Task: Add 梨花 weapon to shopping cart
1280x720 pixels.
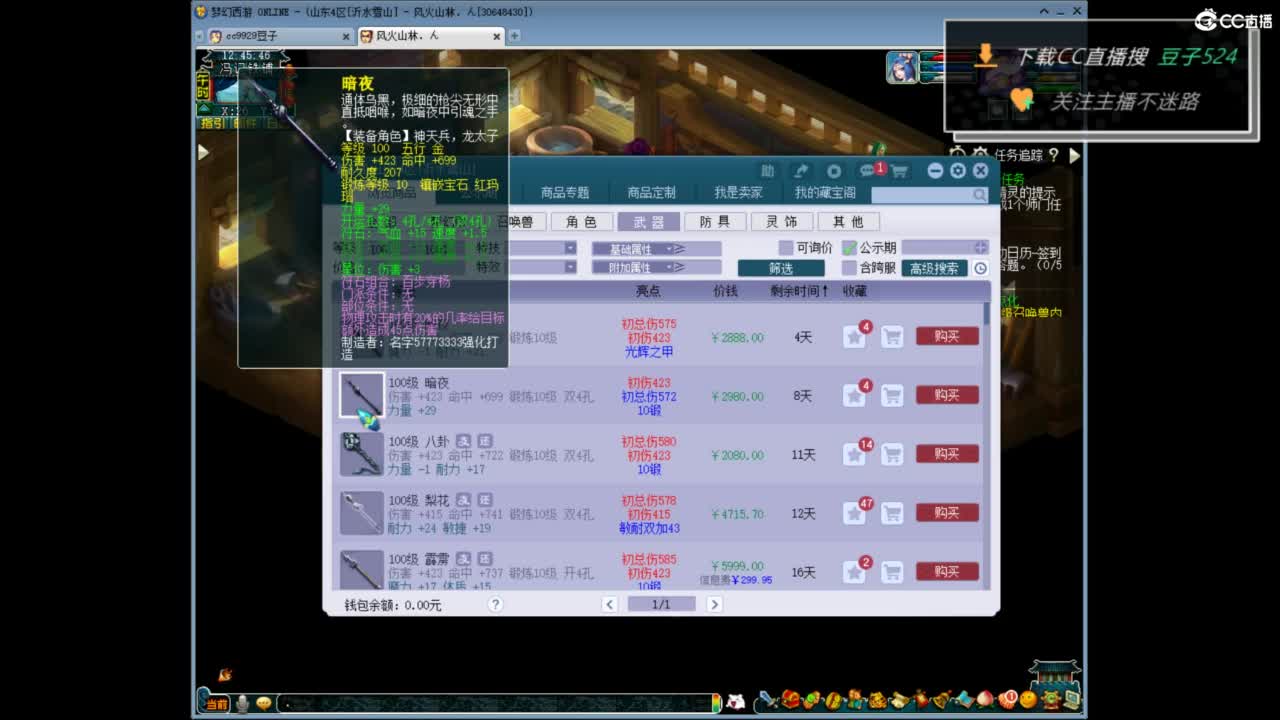Action: (892, 513)
